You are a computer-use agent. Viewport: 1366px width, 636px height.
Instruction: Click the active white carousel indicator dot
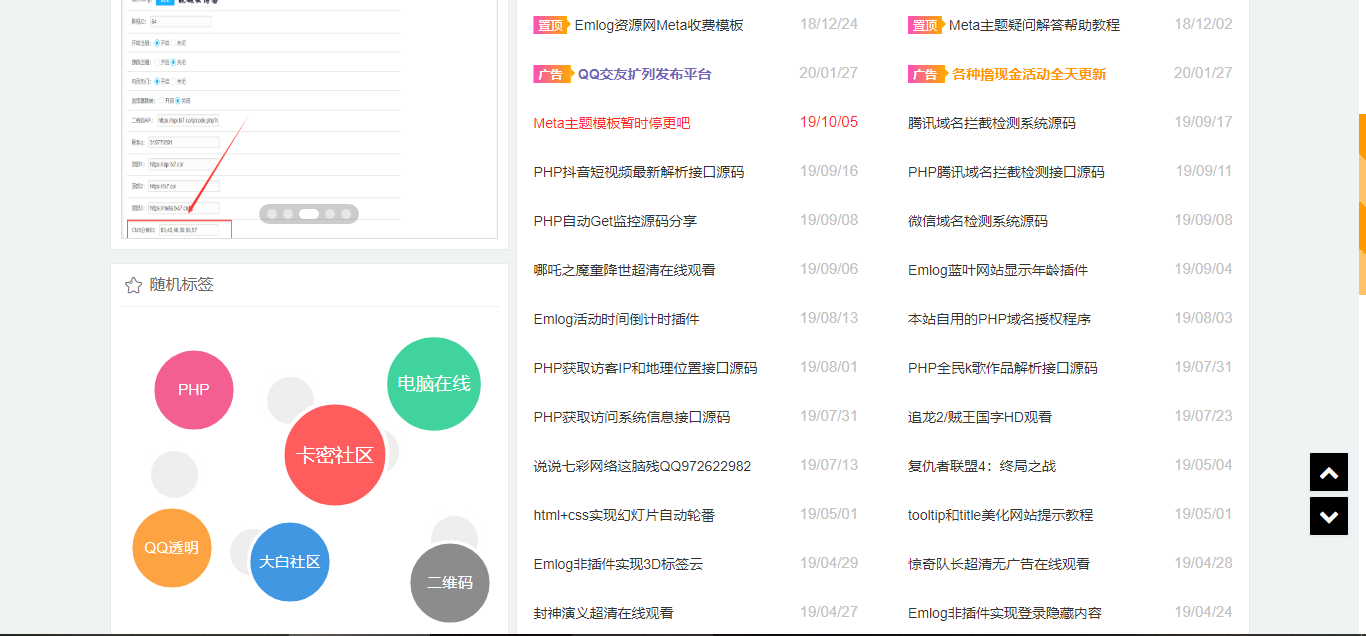point(309,213)
